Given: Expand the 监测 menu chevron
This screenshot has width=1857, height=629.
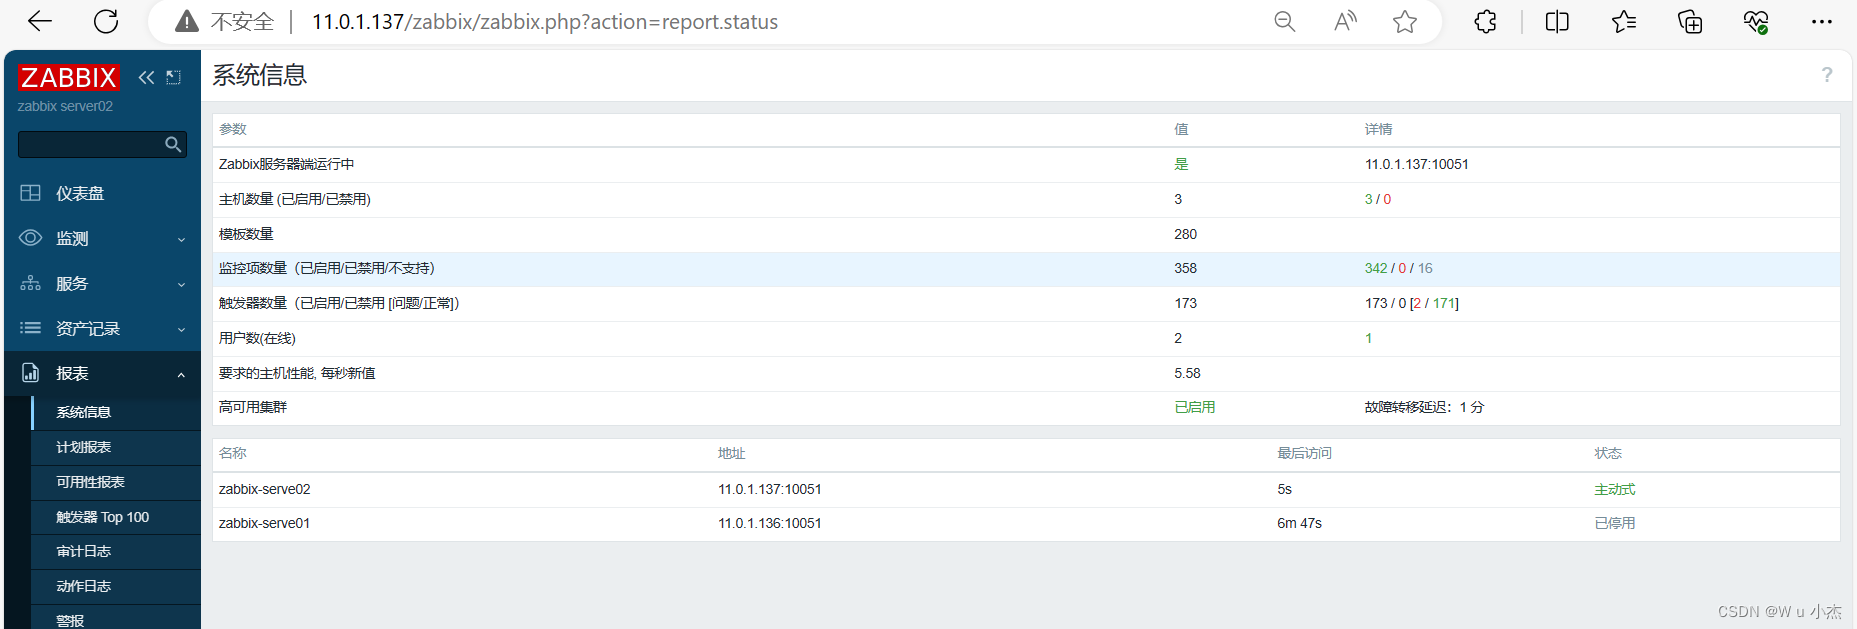Looking at the screenshot, I should click(x=181, y=239).
